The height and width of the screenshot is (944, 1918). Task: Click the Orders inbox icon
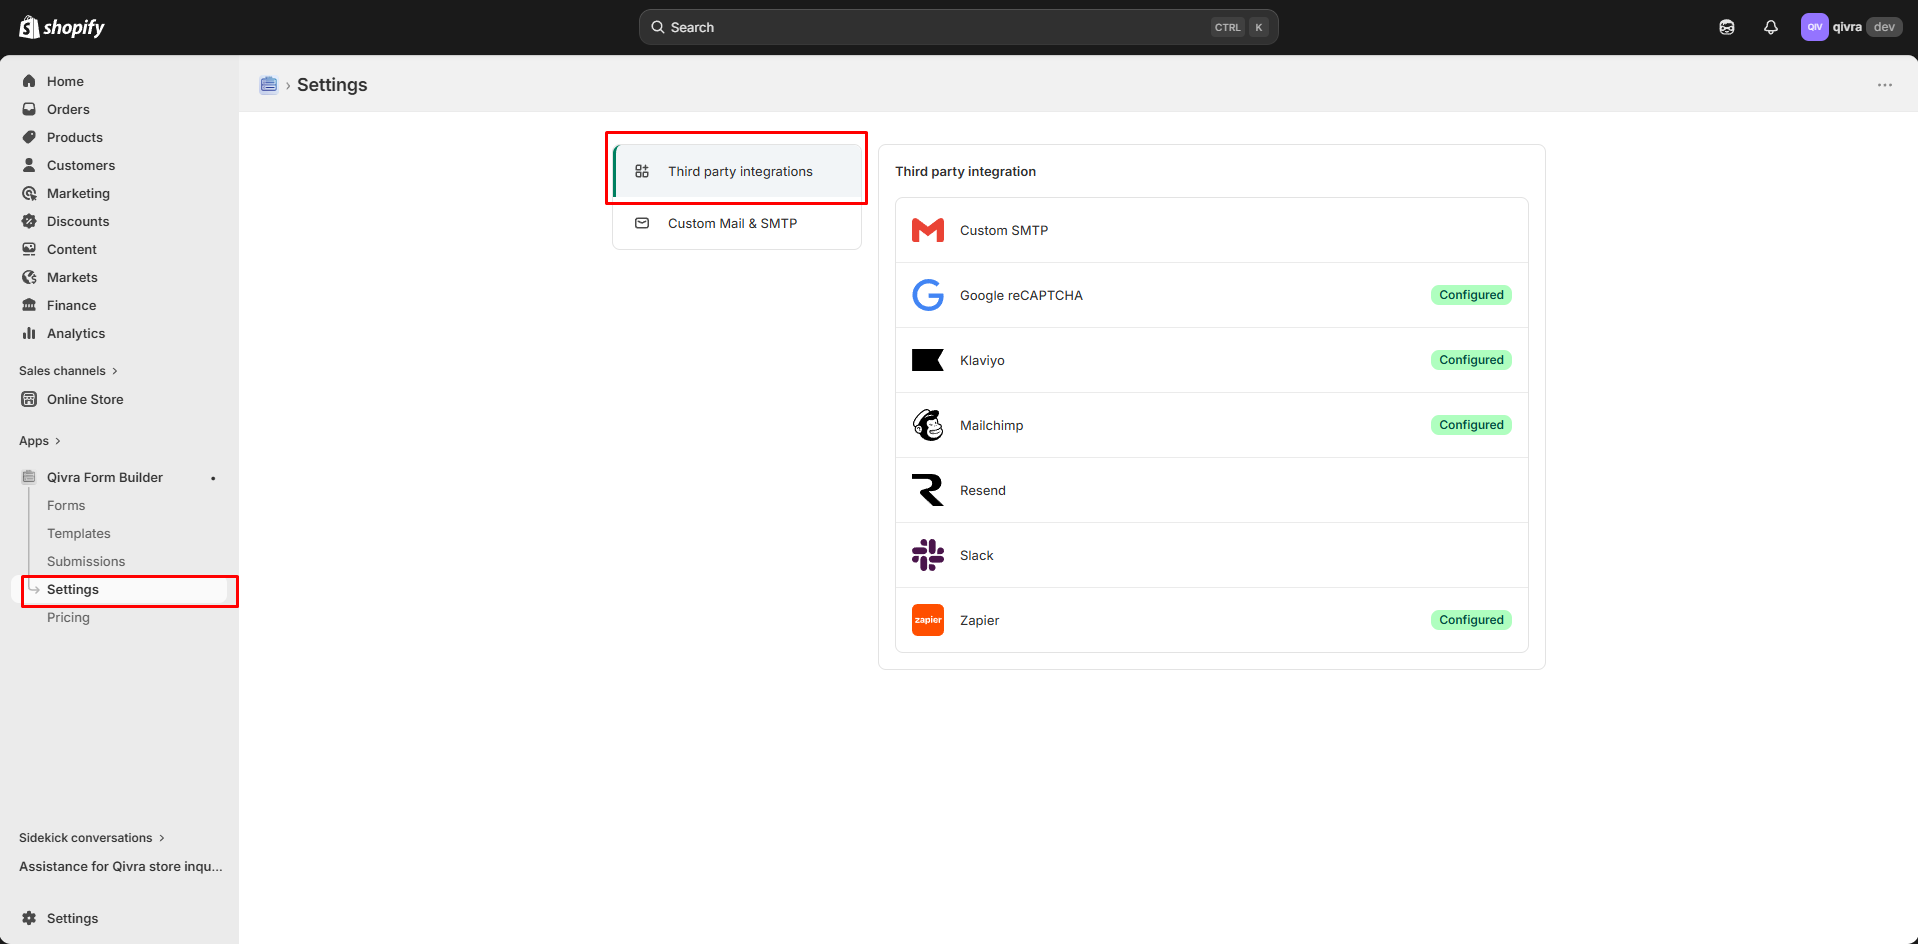tap(29, 109)
